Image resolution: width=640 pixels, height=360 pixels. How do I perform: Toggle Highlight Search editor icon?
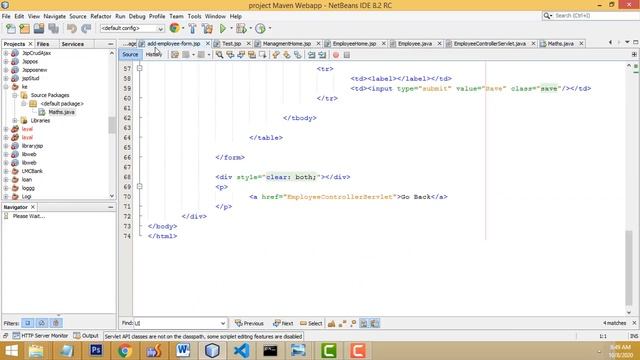pyautogui.click(x=252, y=55)
